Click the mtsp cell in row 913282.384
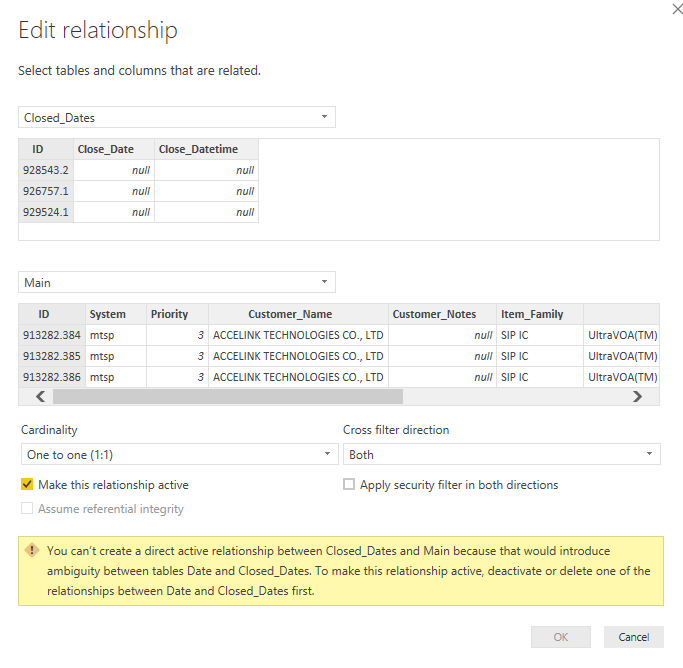This screenshot has width=683, height=668. point(116,335)
